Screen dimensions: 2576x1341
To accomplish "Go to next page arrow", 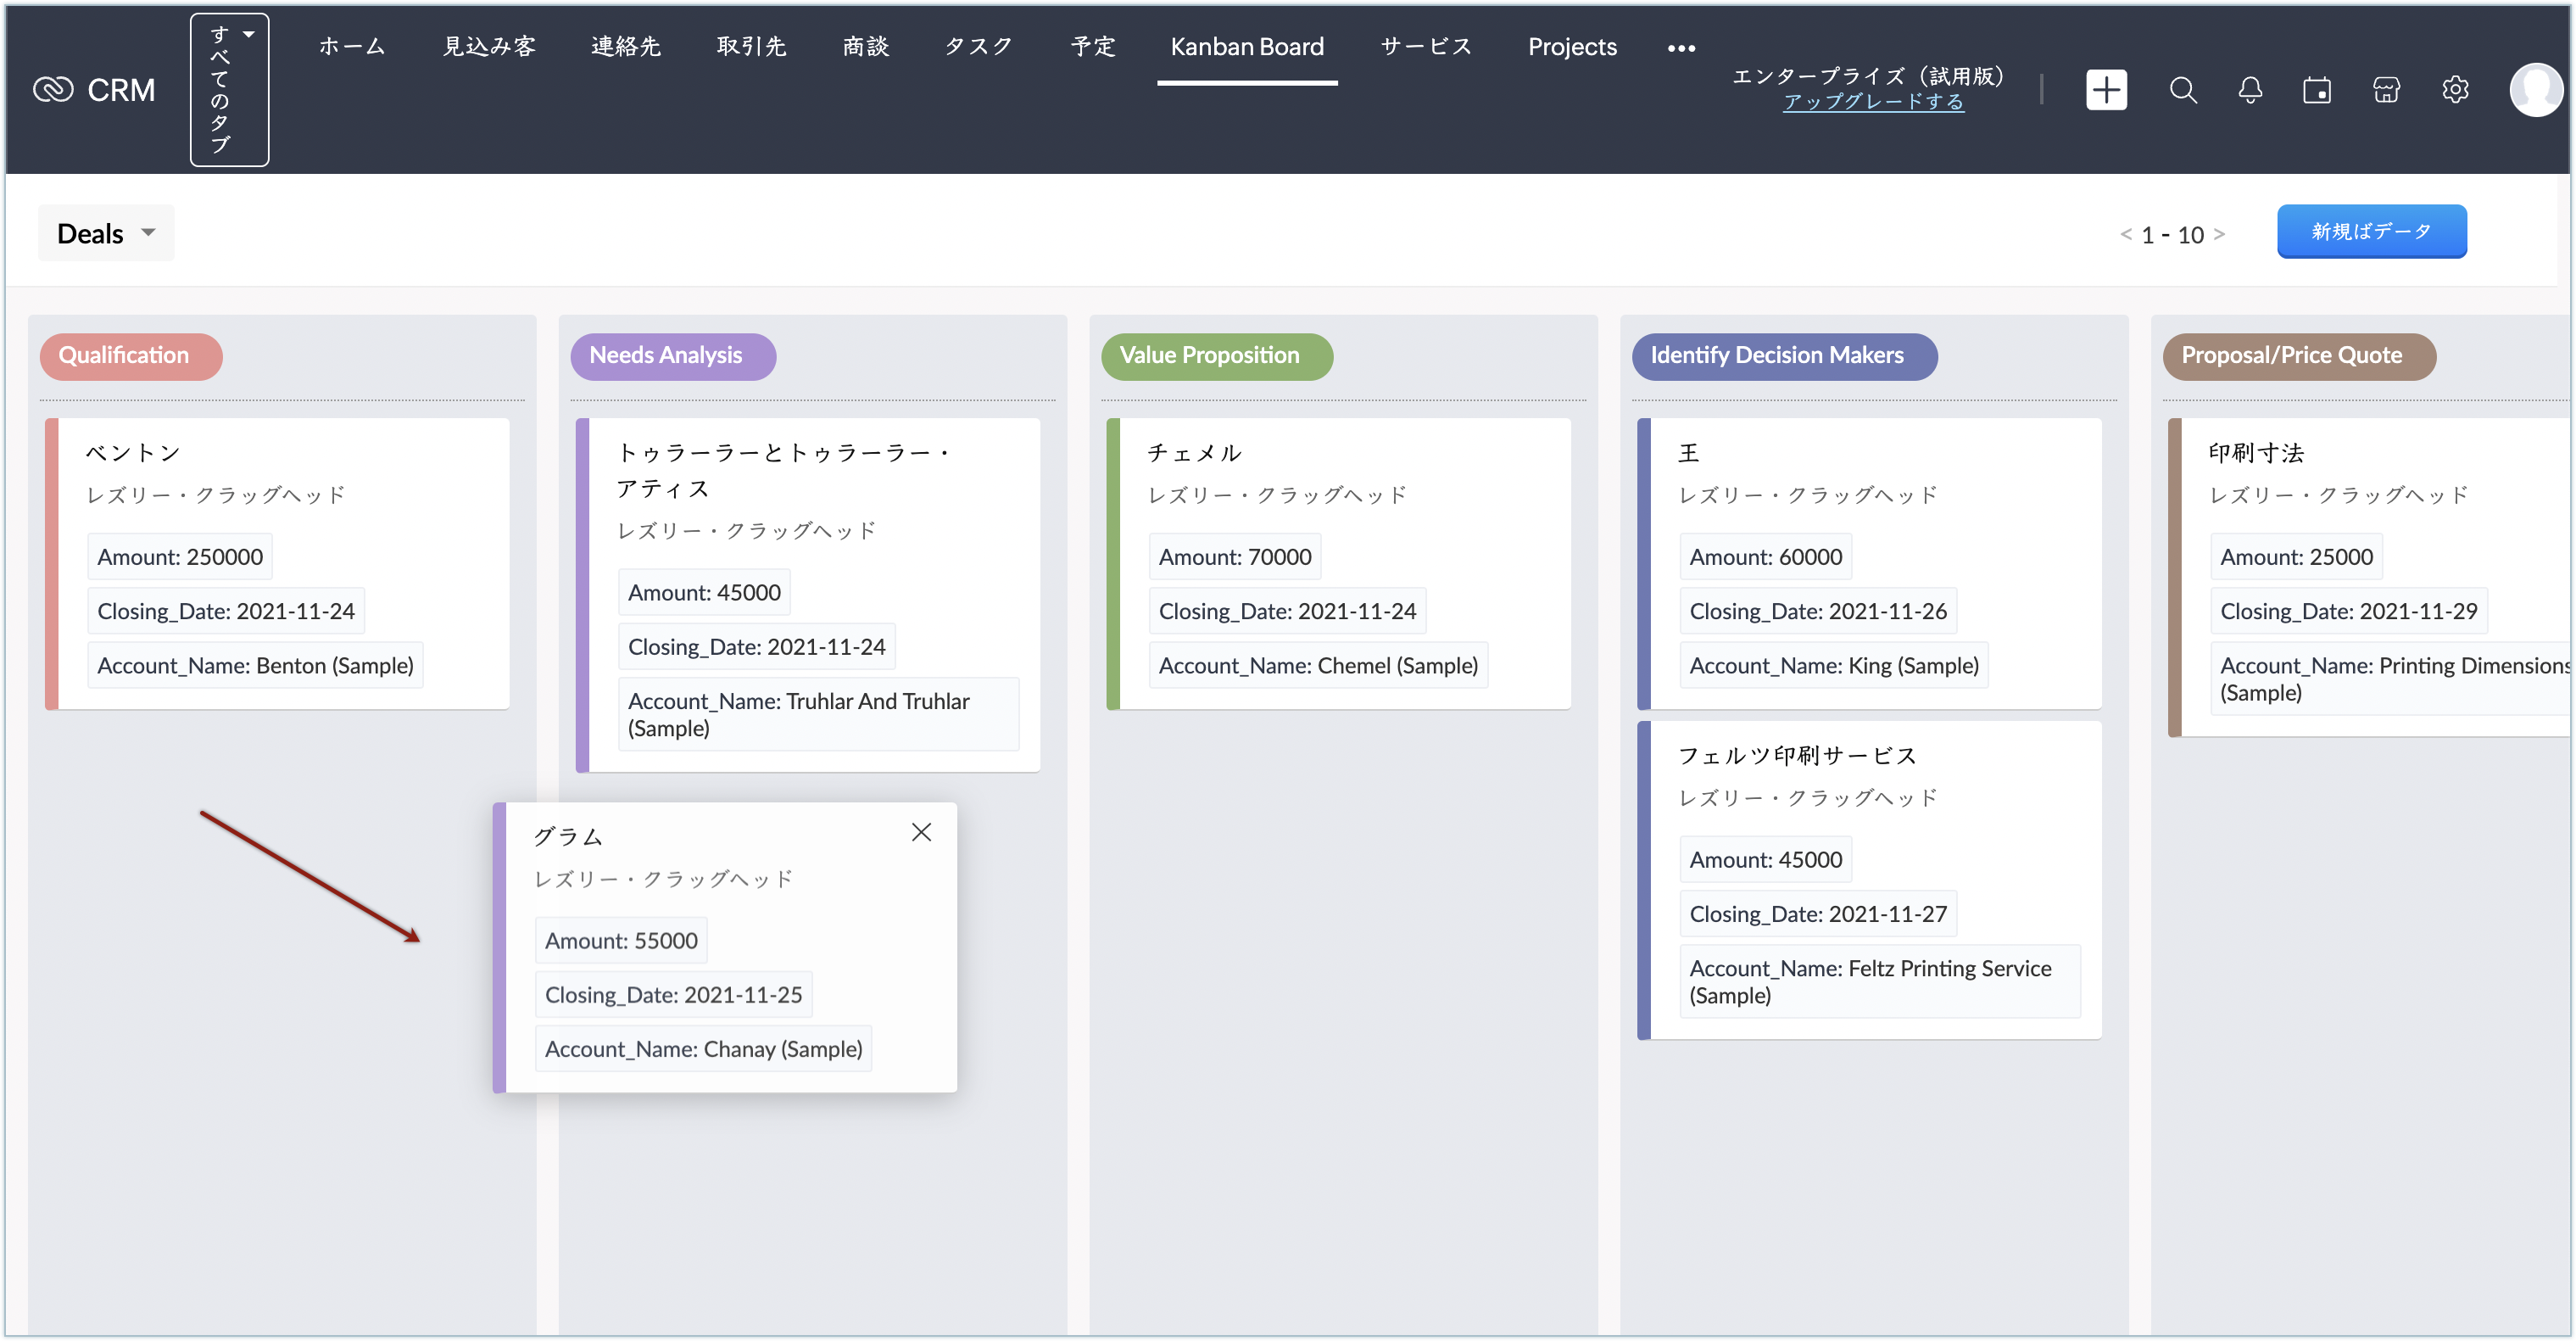I will tap(2219, 234).
